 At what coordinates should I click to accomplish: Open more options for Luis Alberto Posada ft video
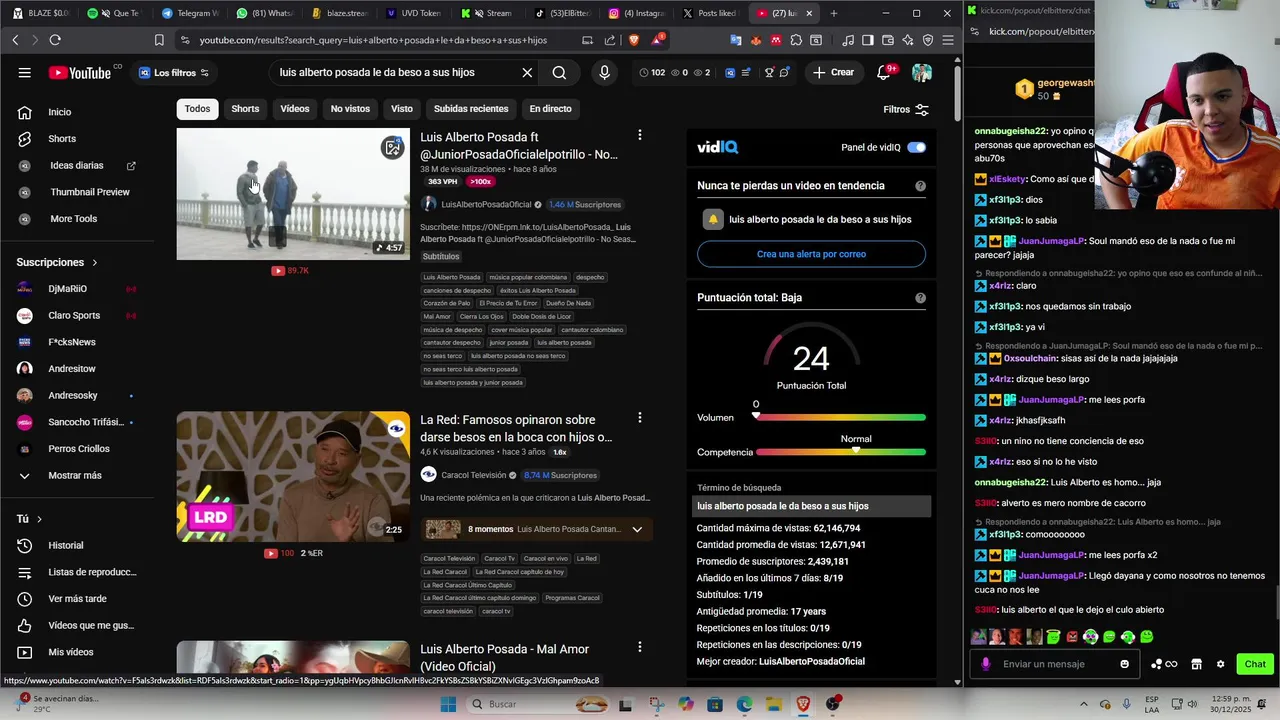[x=640, y=135]
